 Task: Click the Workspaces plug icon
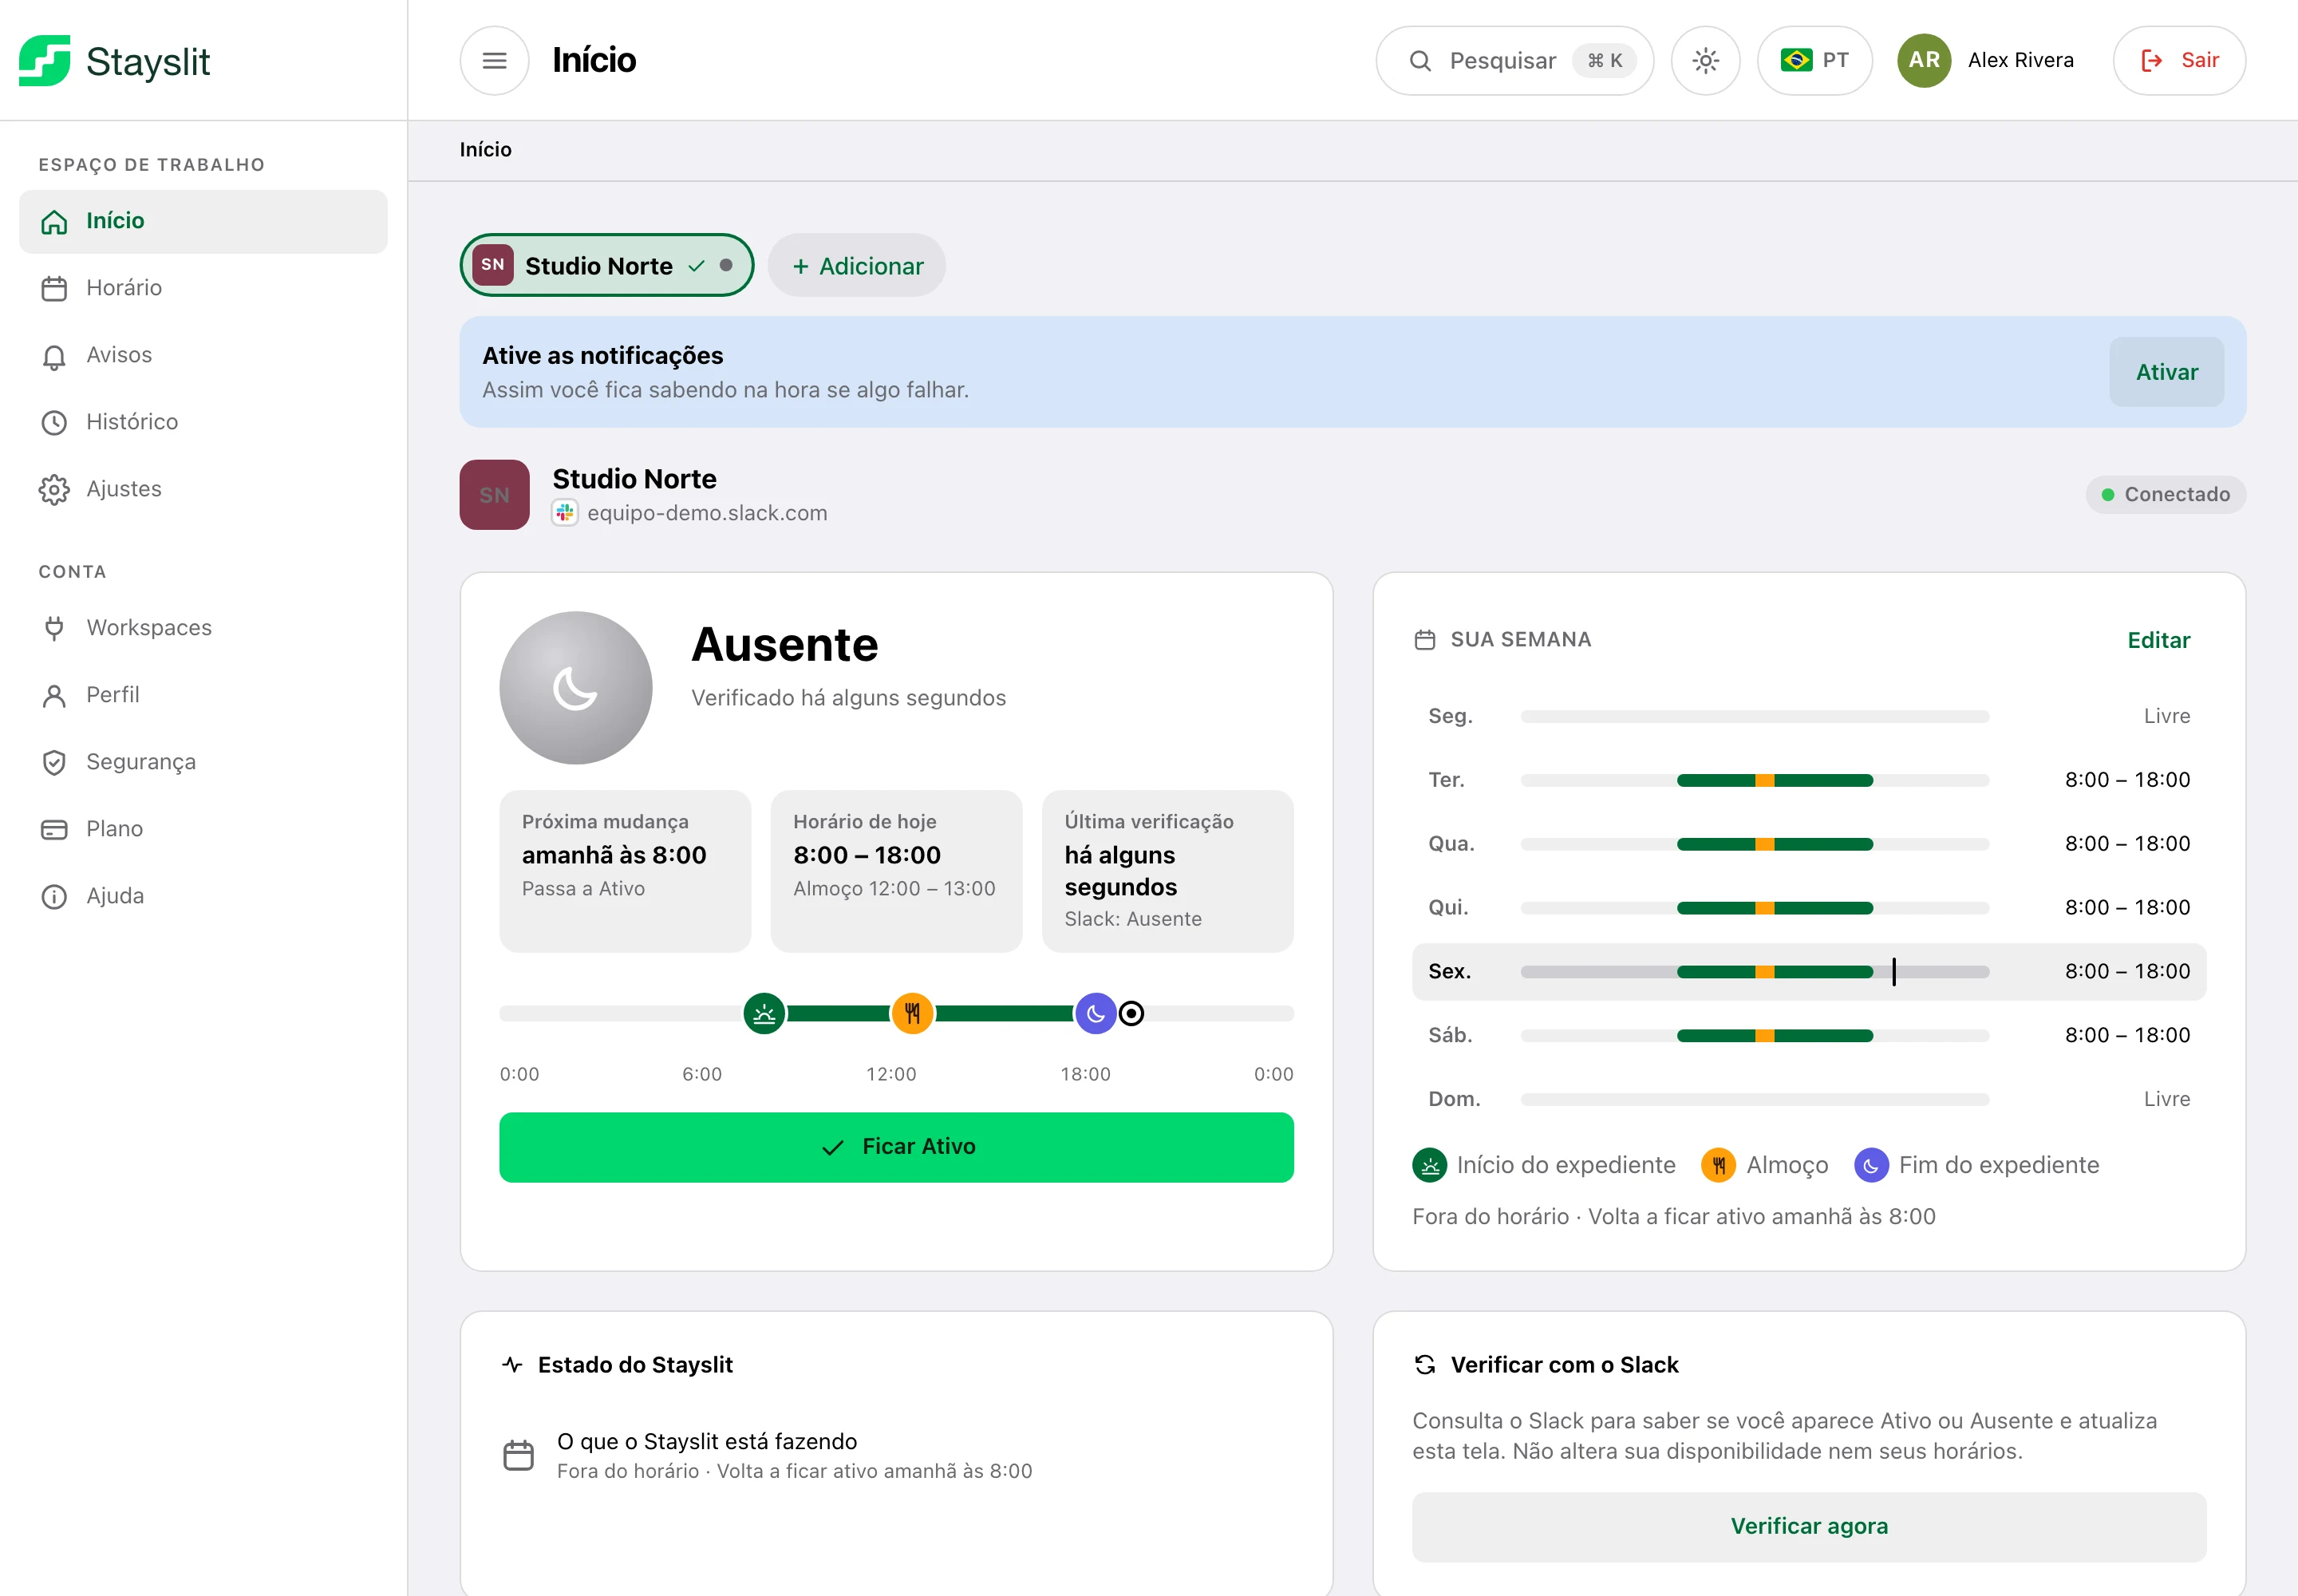(x=54, y=628)
